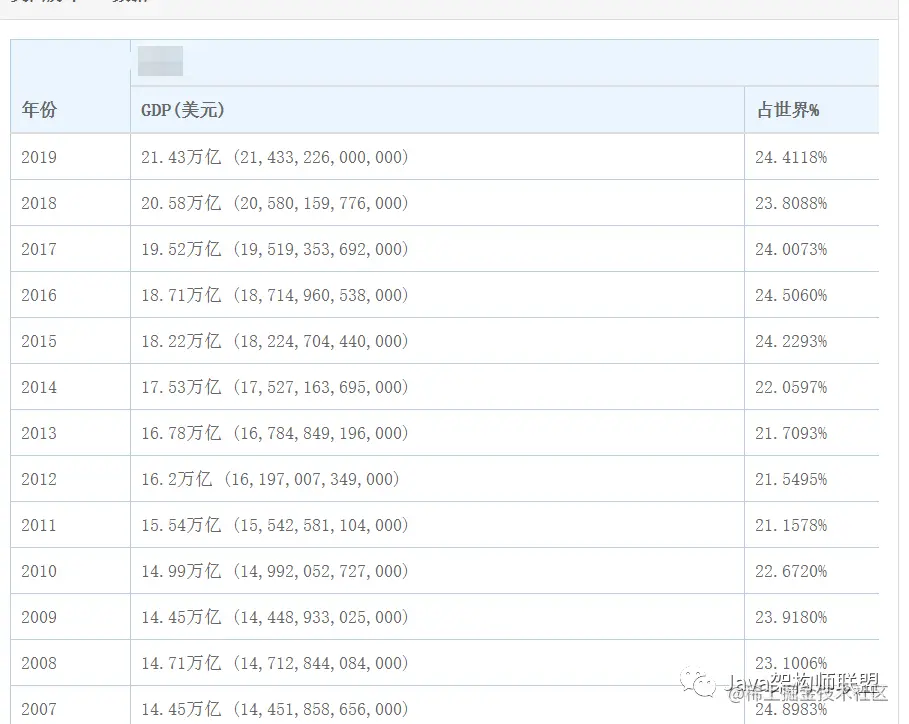Select the year cell 2012
Screen dimensions: 909x724
[x=39, y=479]
